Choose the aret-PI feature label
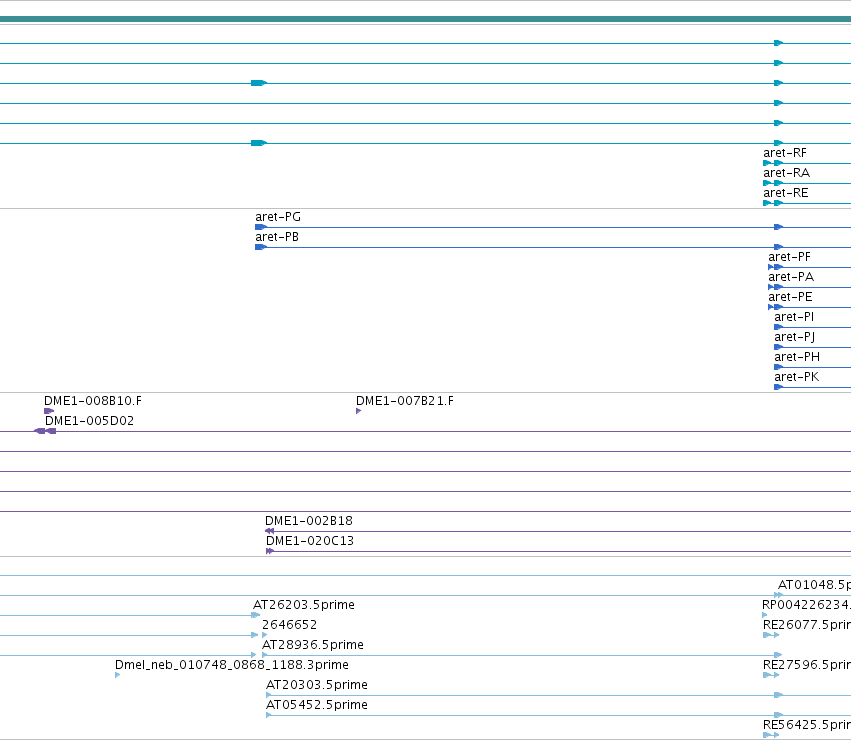Screen dimensions: 851x740 point(794,317)
